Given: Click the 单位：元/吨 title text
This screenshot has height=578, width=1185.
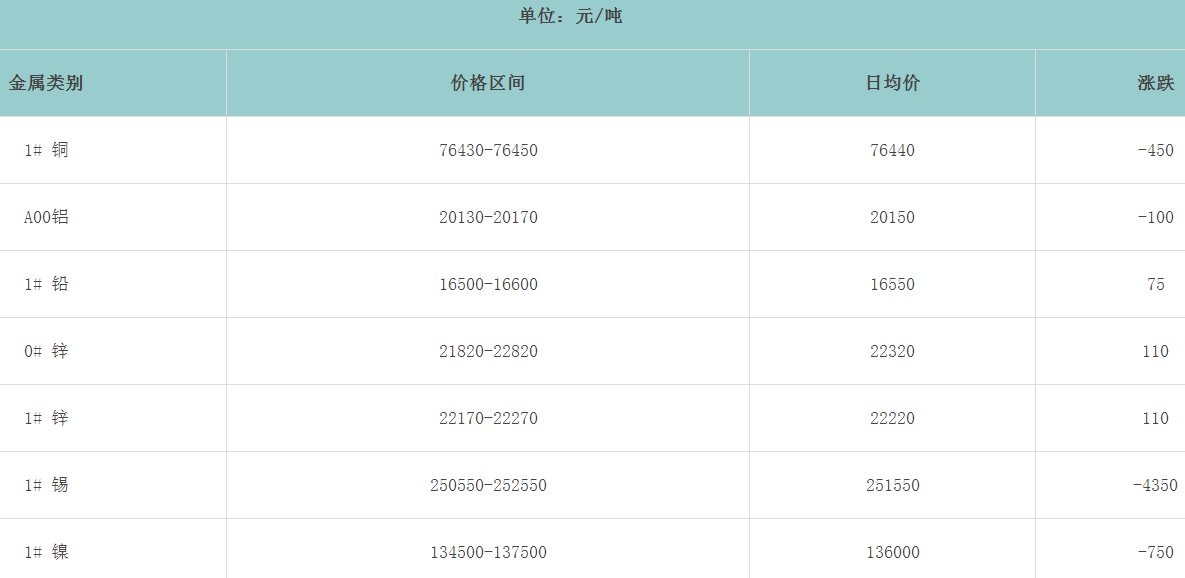Looking at the screenshot, I should (x=571, y=17).
